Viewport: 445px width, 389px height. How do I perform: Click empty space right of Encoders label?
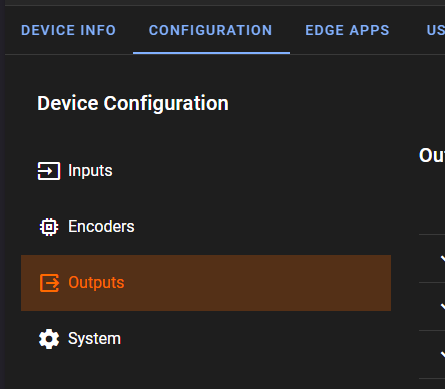click(260, 227)
